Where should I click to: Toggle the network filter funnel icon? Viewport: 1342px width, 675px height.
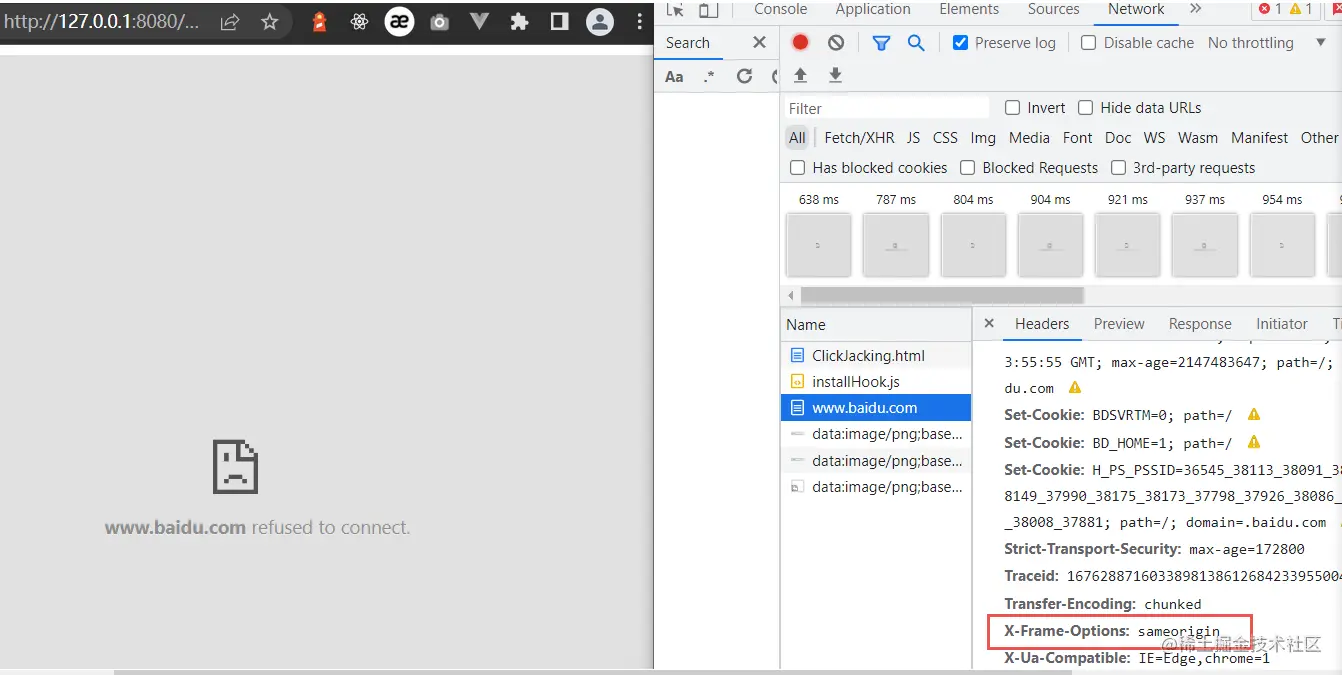click(881, 43)
